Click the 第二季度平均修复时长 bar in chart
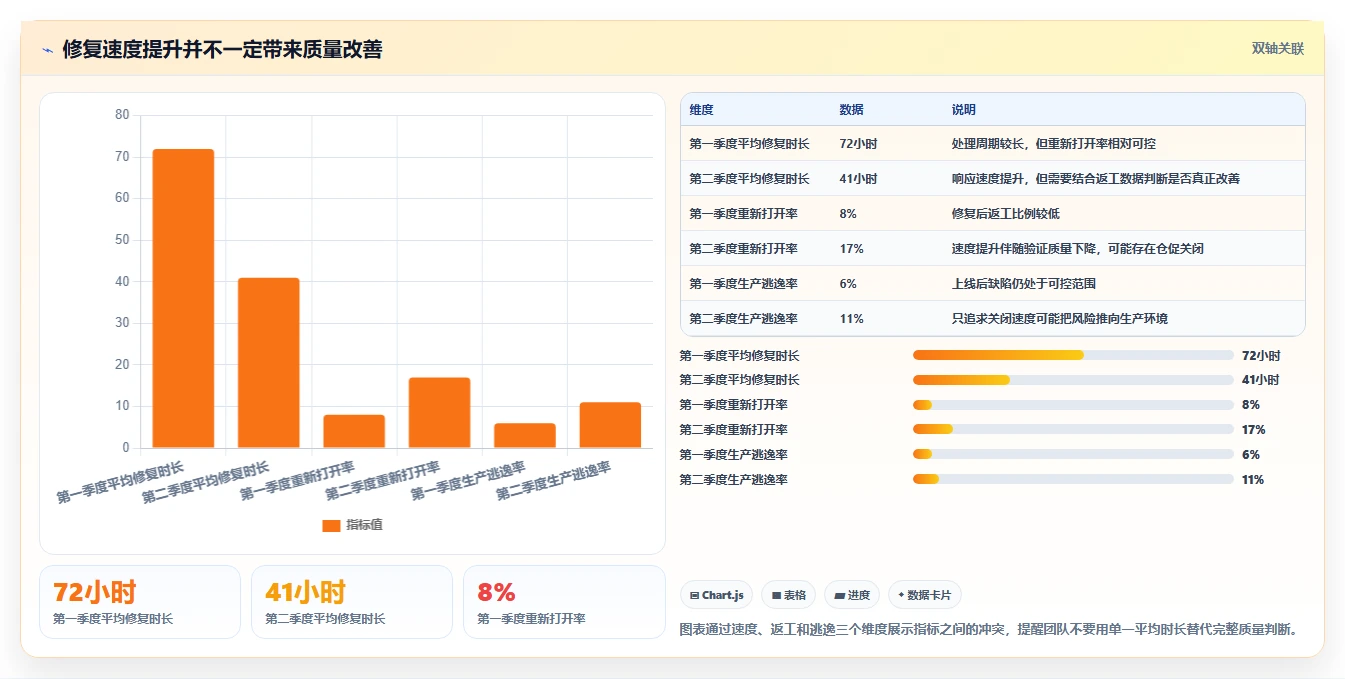Viewport: 1345px width, 679px height. click(268, 362)
